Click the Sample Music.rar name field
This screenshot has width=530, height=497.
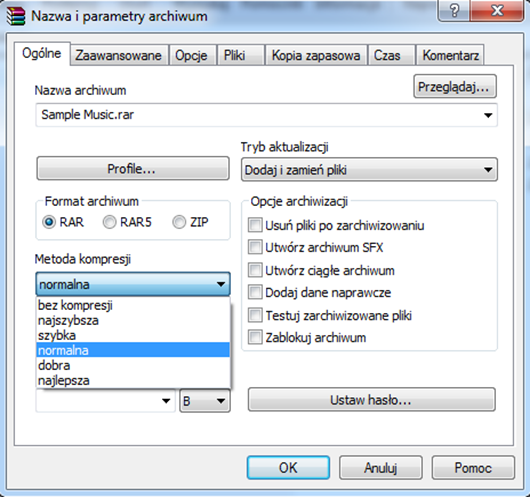pos(266,115)
